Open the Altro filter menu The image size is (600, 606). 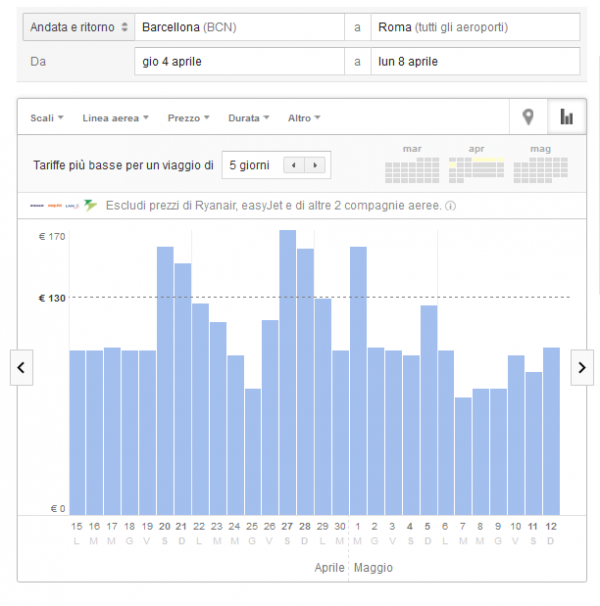pyautogui.click(x=304, y=118)
